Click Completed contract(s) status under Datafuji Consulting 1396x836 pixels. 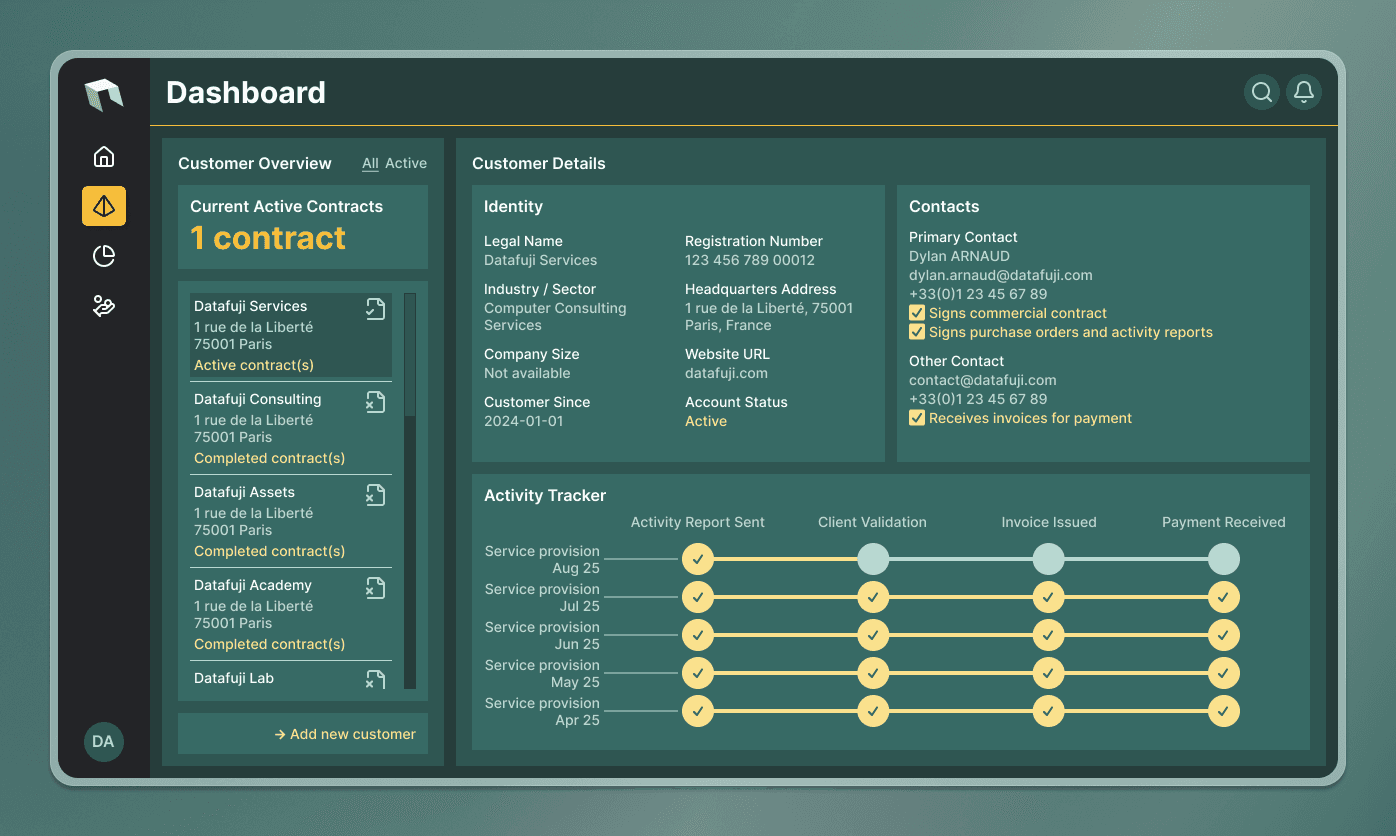coord(269,458)
